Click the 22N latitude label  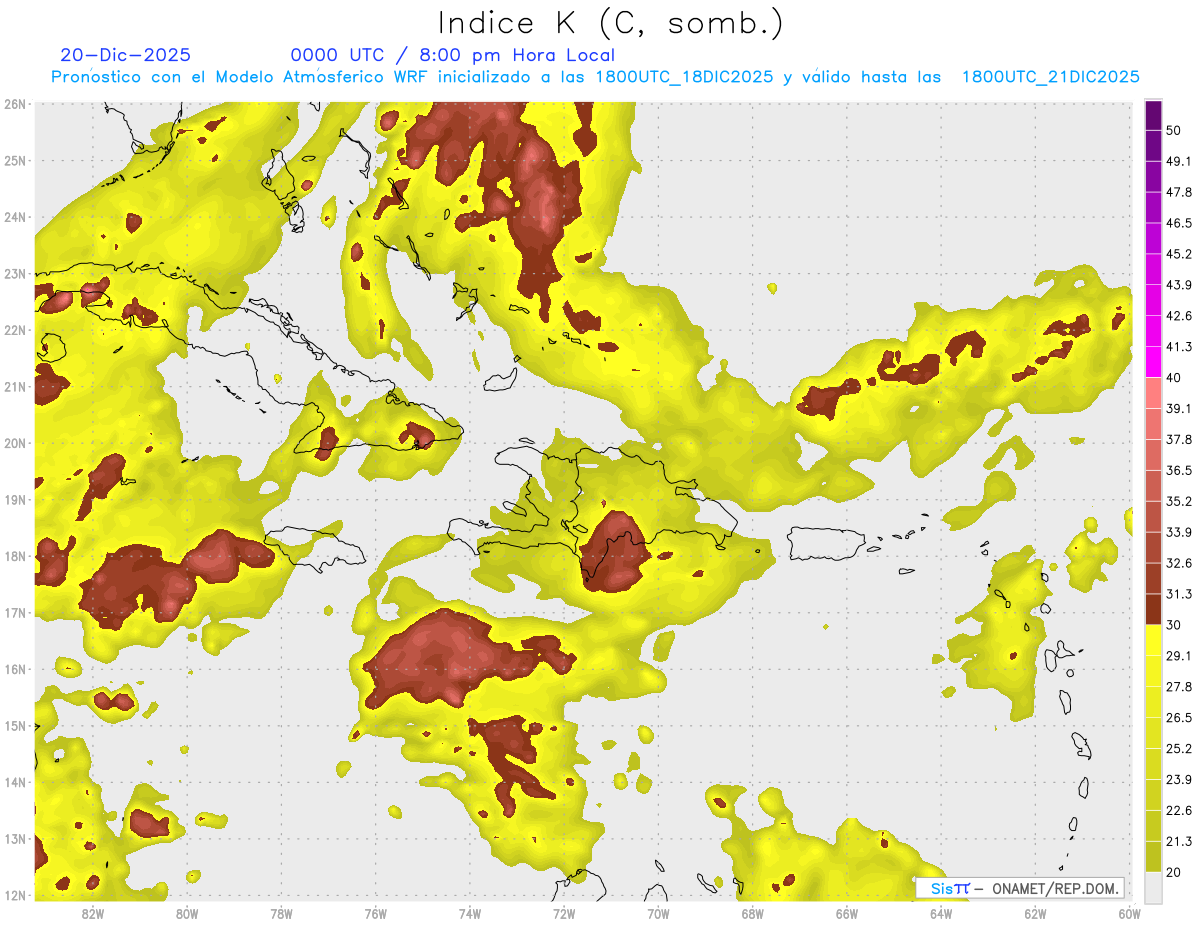(x=14, y=330)
